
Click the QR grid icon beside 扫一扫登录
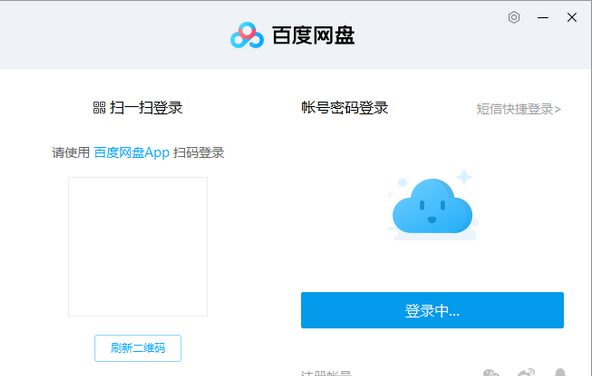tap(99, 108)
